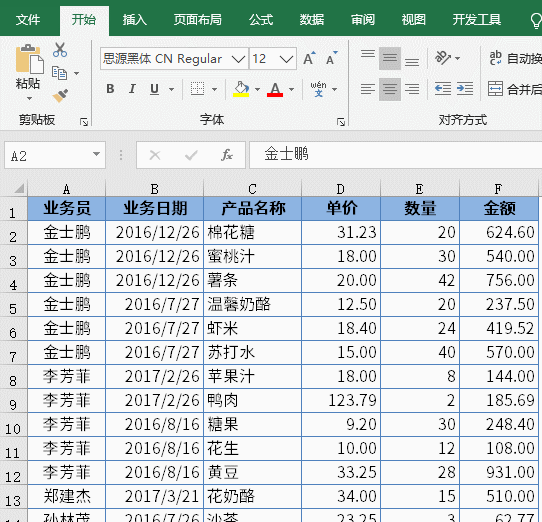Click the Paste clipboard icon

tap(29, 59)
